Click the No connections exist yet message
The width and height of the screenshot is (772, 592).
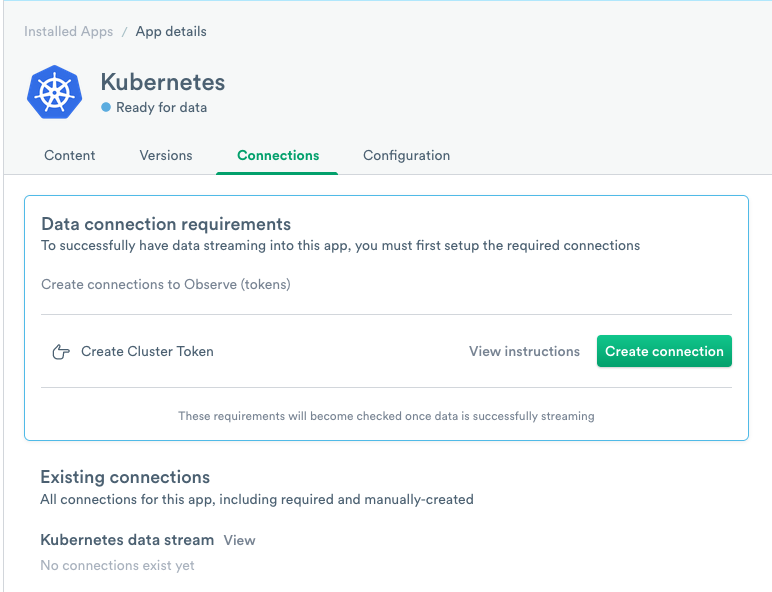pos(117,565)
